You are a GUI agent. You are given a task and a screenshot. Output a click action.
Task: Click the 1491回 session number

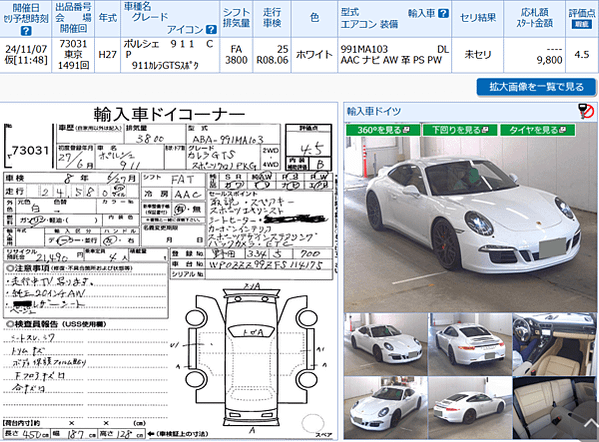pyautogui.click(x=73, y=65)
